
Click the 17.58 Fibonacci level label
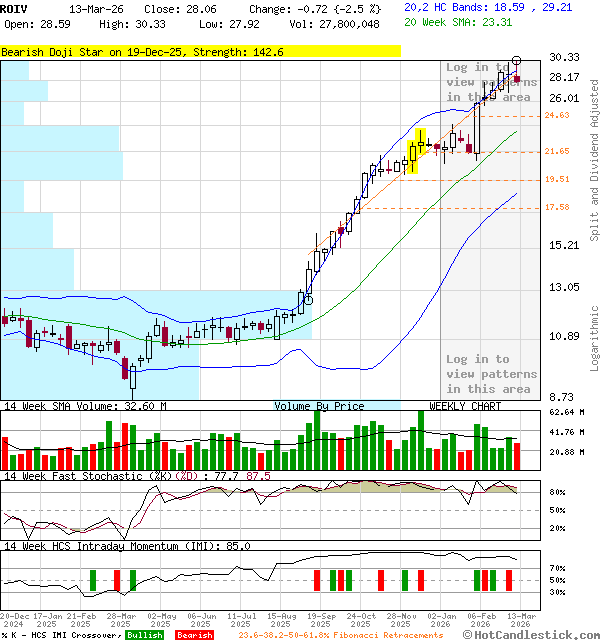coord(557,207)
